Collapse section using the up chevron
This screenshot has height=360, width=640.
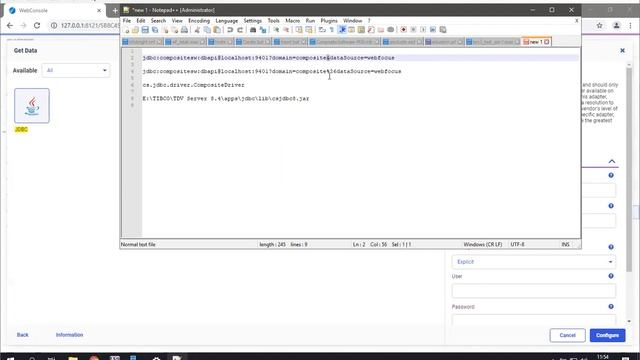point(611,161)
